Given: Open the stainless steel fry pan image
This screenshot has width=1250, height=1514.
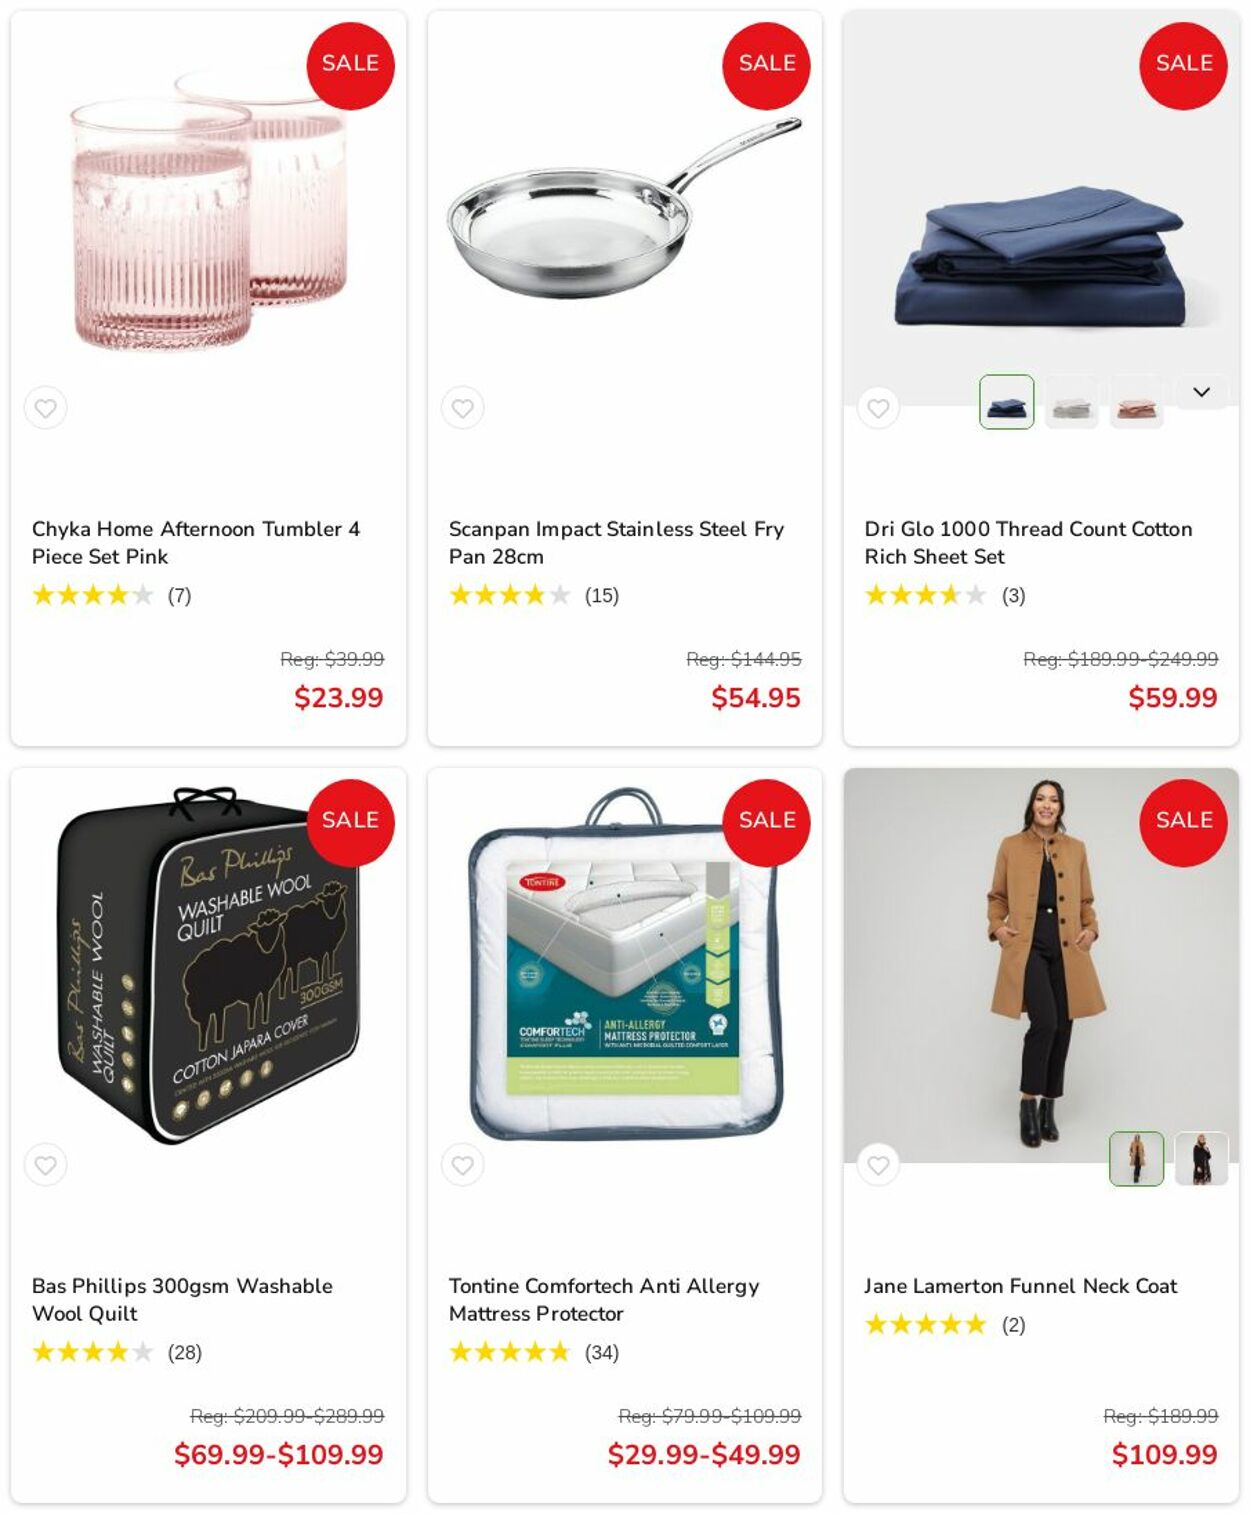Looking at the screenshot, I should click(x=624, y=208).
